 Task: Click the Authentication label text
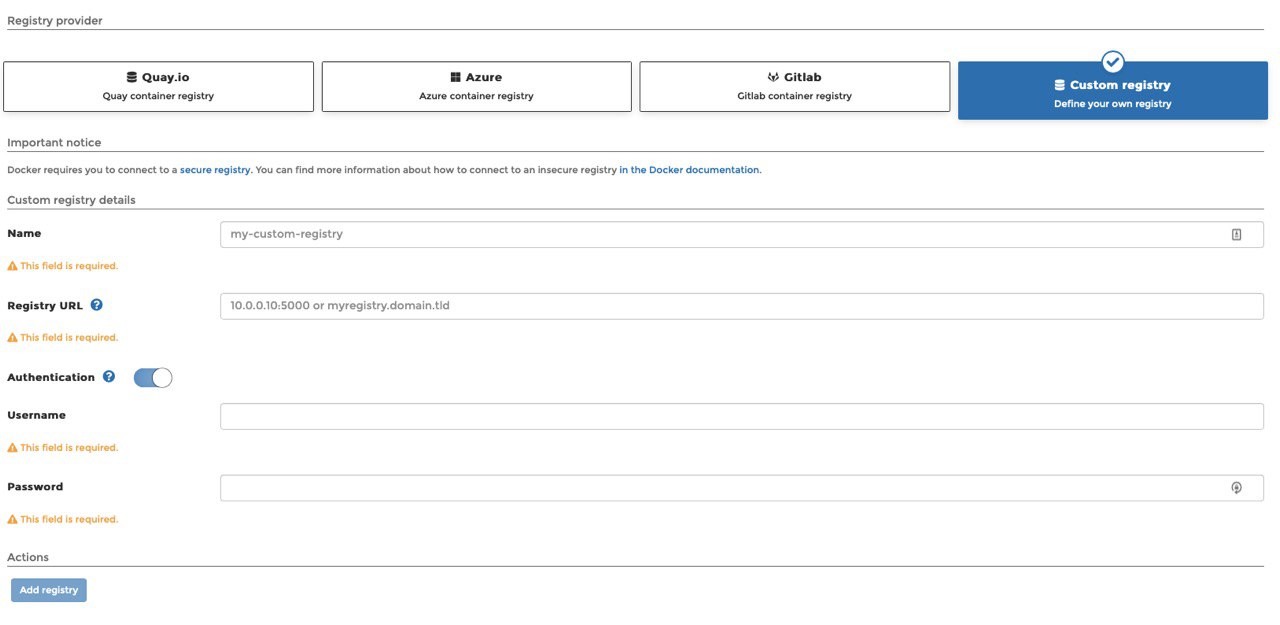pos(51,377)
